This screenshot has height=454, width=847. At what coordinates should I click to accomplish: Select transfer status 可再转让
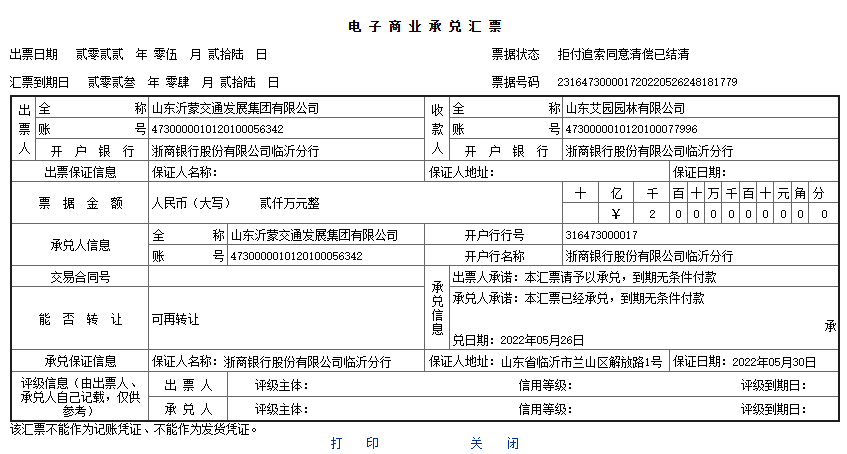click(x=175, y=319)
